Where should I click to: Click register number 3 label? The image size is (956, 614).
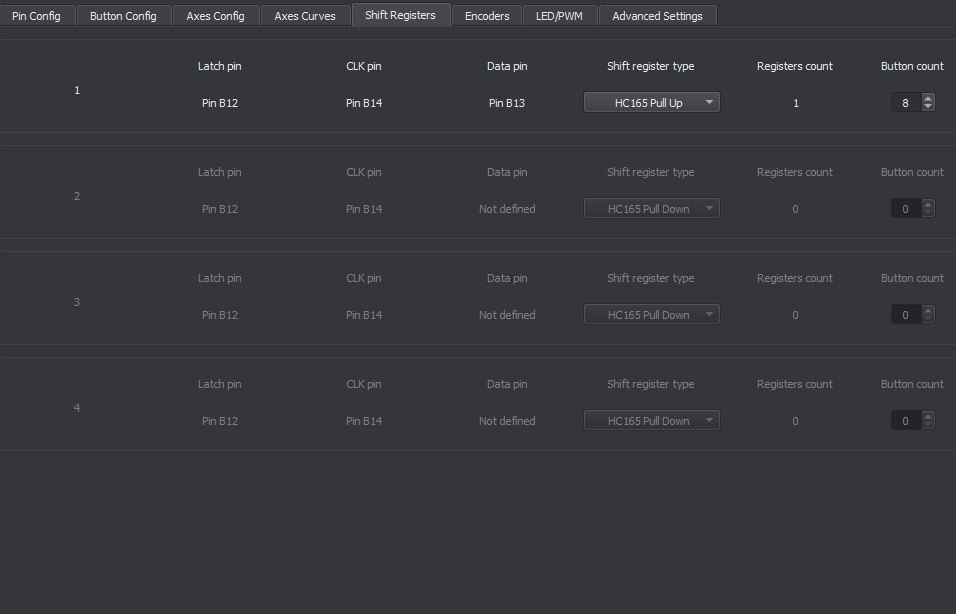77,302
